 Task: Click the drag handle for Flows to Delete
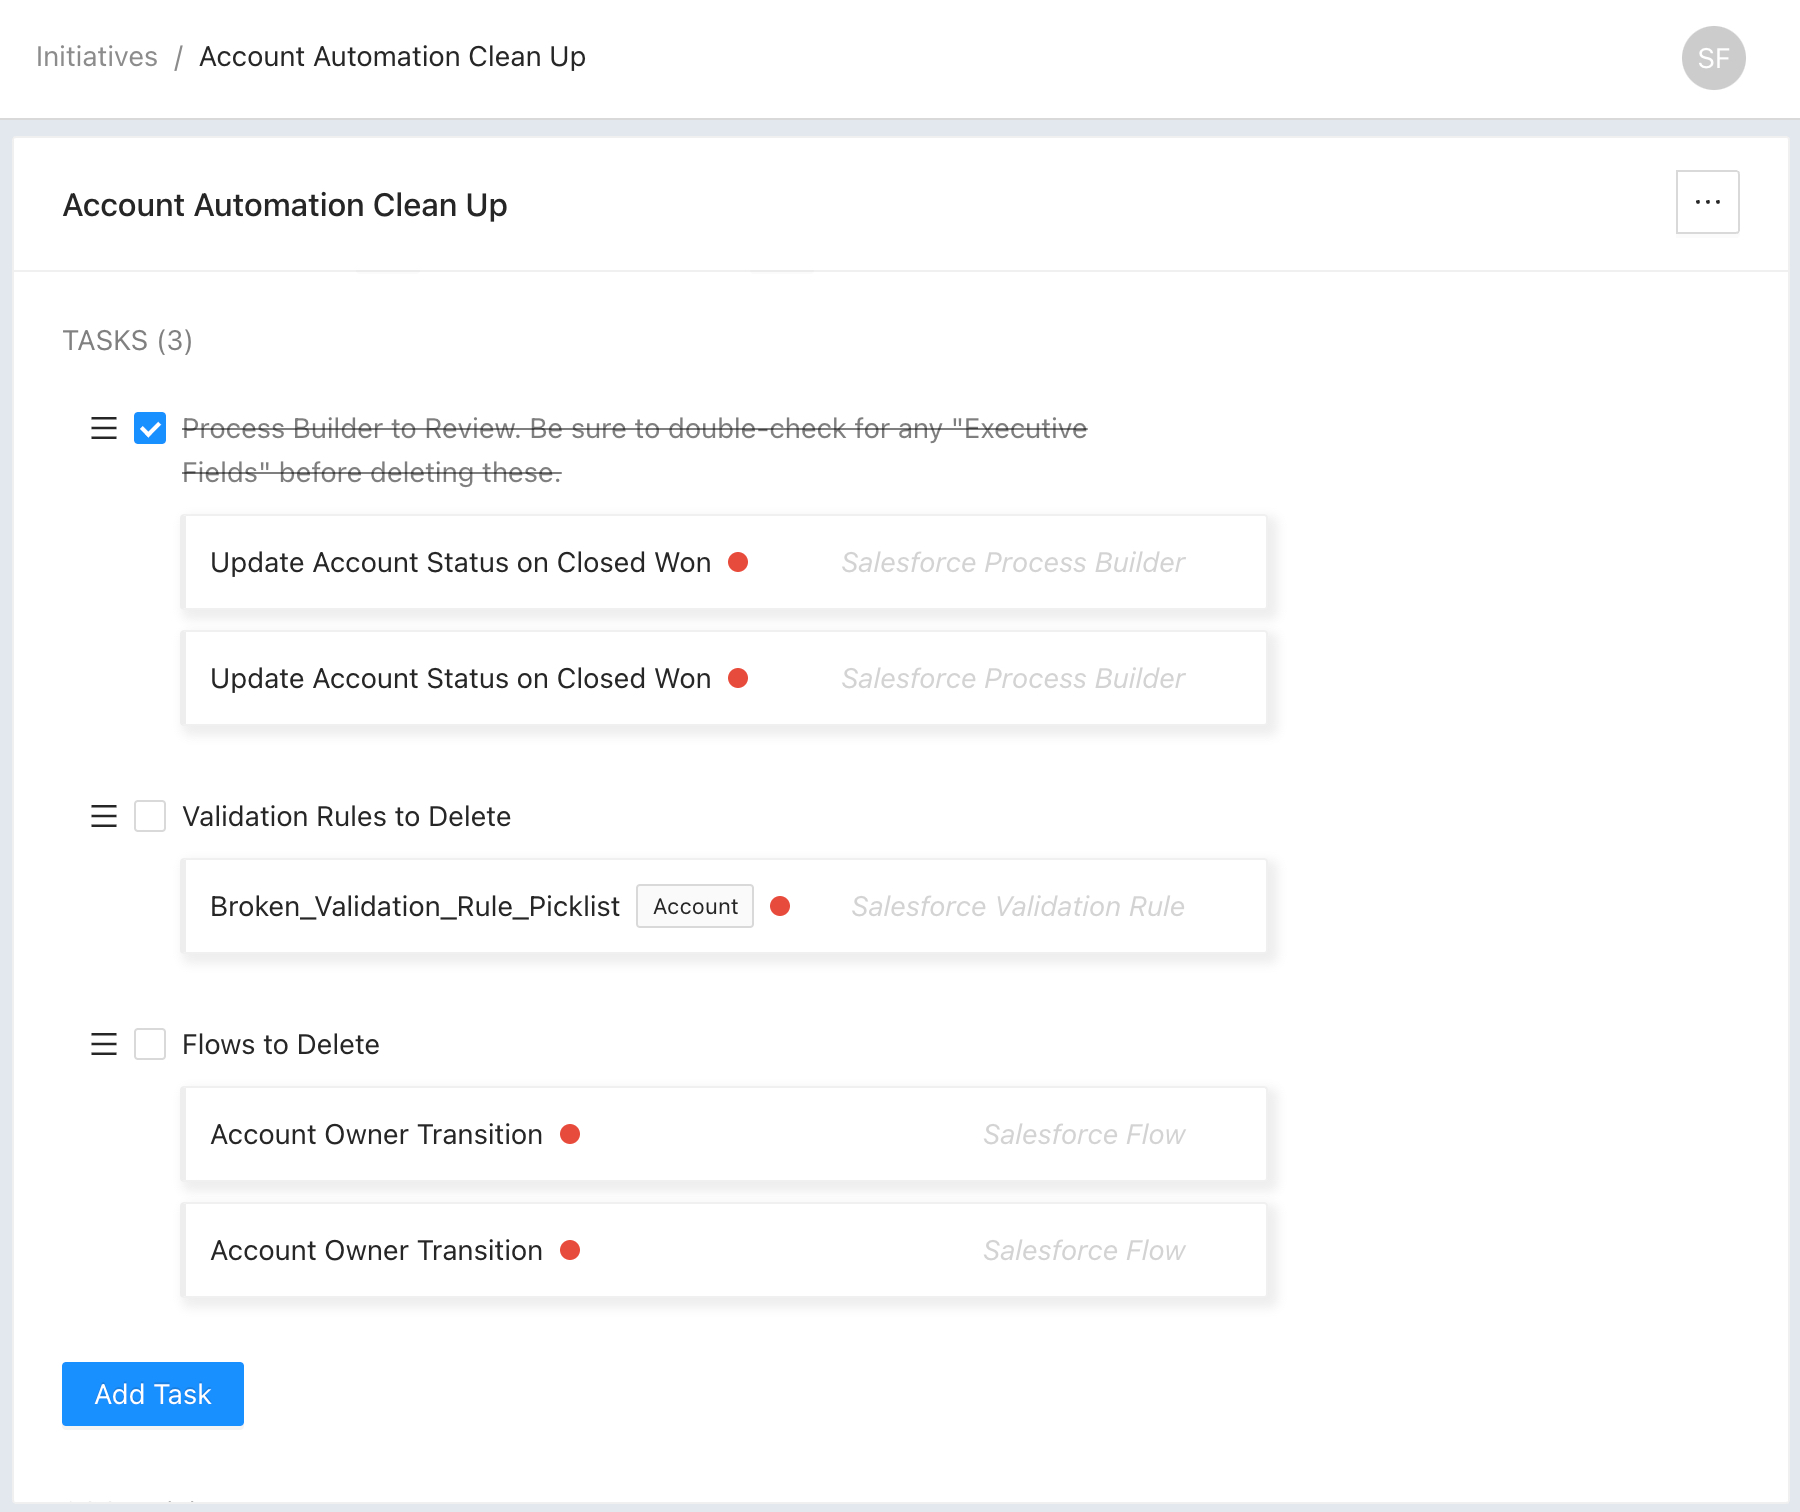pos(104,1045)
